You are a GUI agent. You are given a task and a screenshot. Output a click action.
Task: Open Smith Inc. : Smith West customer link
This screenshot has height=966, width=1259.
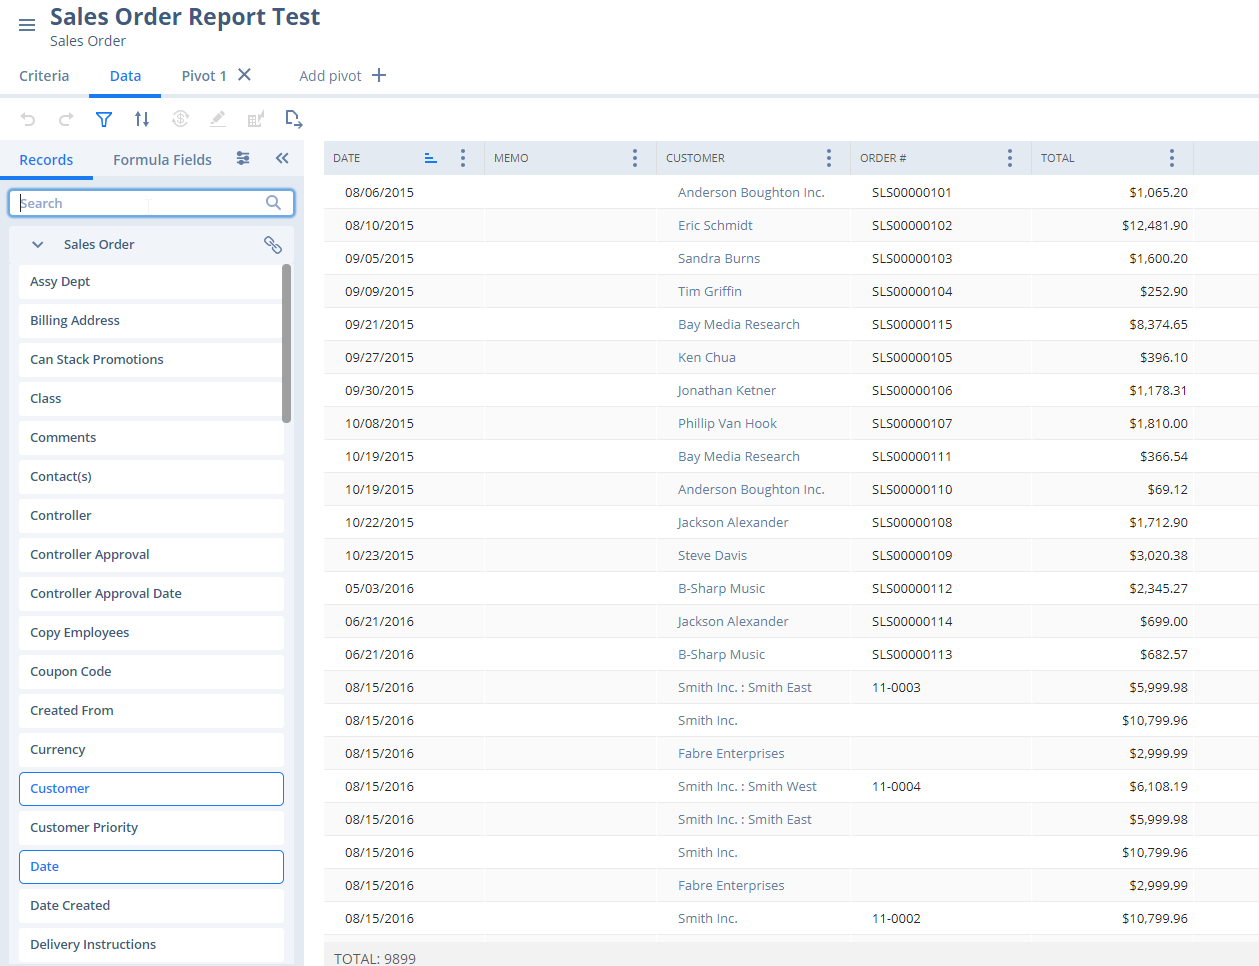[747, 787]
